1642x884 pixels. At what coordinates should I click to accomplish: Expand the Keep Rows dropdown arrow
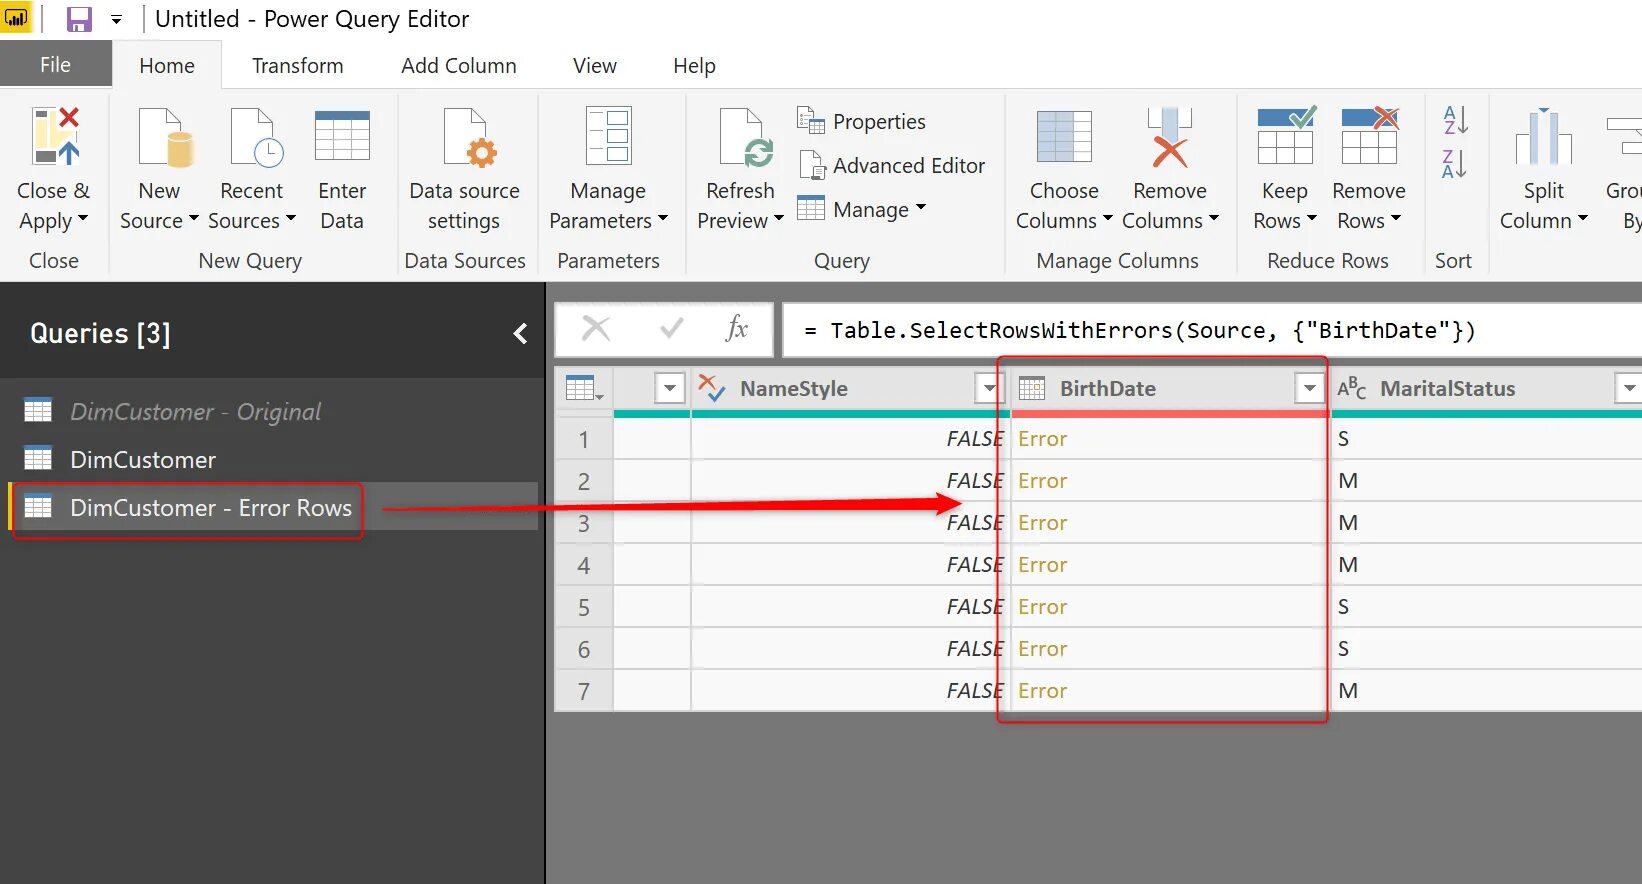click(x=1312, y=219)
